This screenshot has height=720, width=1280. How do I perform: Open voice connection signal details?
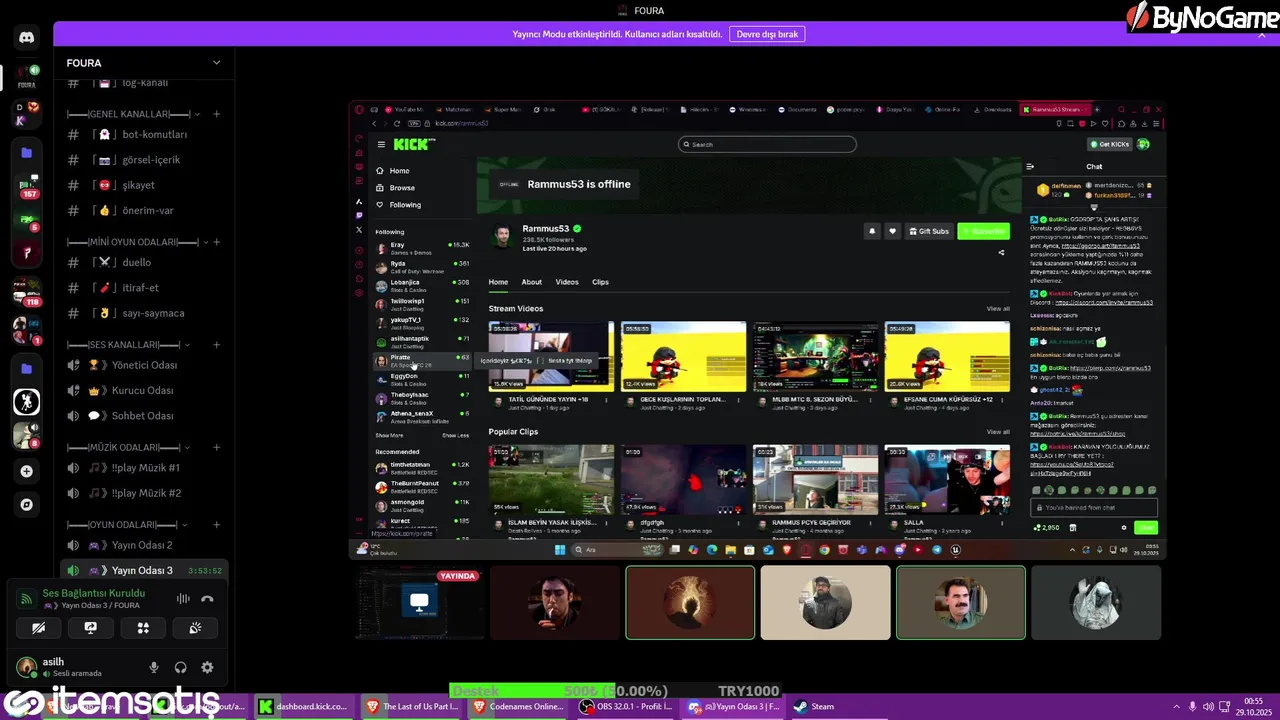27,598
